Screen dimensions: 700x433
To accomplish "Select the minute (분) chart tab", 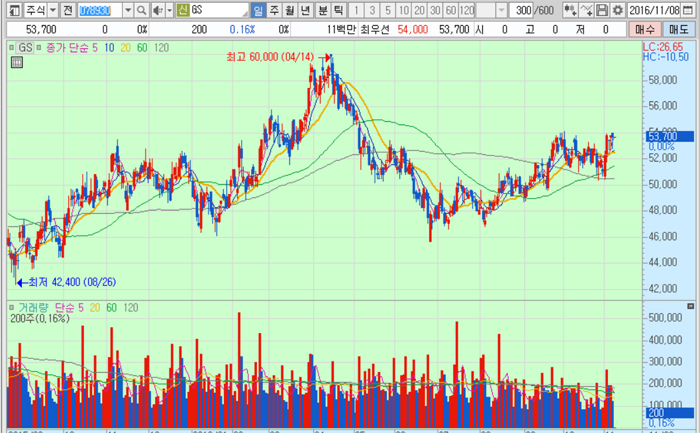I will click(x=322, y=10).
